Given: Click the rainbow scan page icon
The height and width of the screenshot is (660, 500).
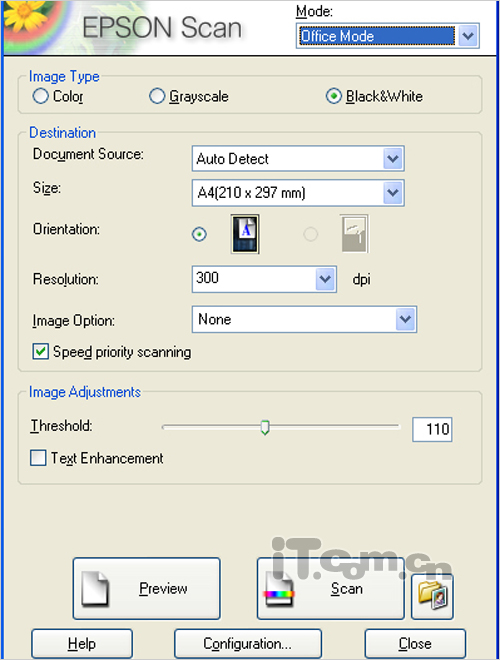Looking at the screenshot, I should 279,589.
